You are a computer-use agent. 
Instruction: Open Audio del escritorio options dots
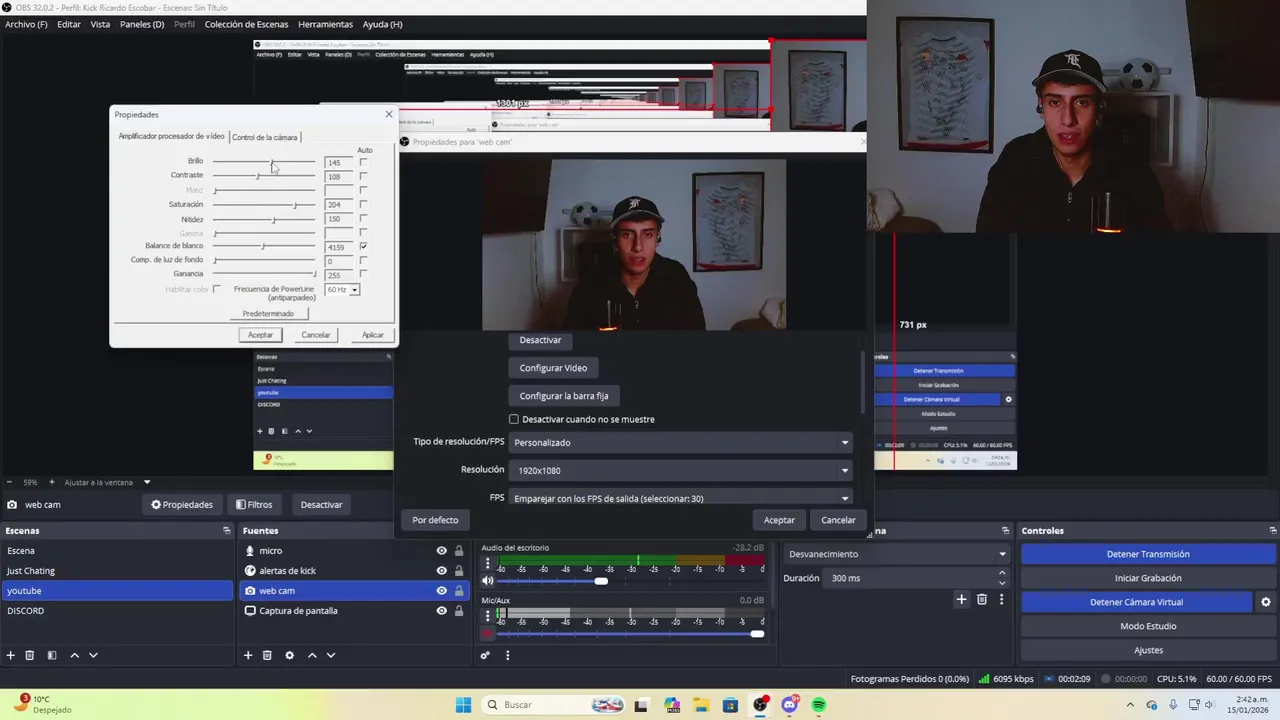click(x=487, y=563)
